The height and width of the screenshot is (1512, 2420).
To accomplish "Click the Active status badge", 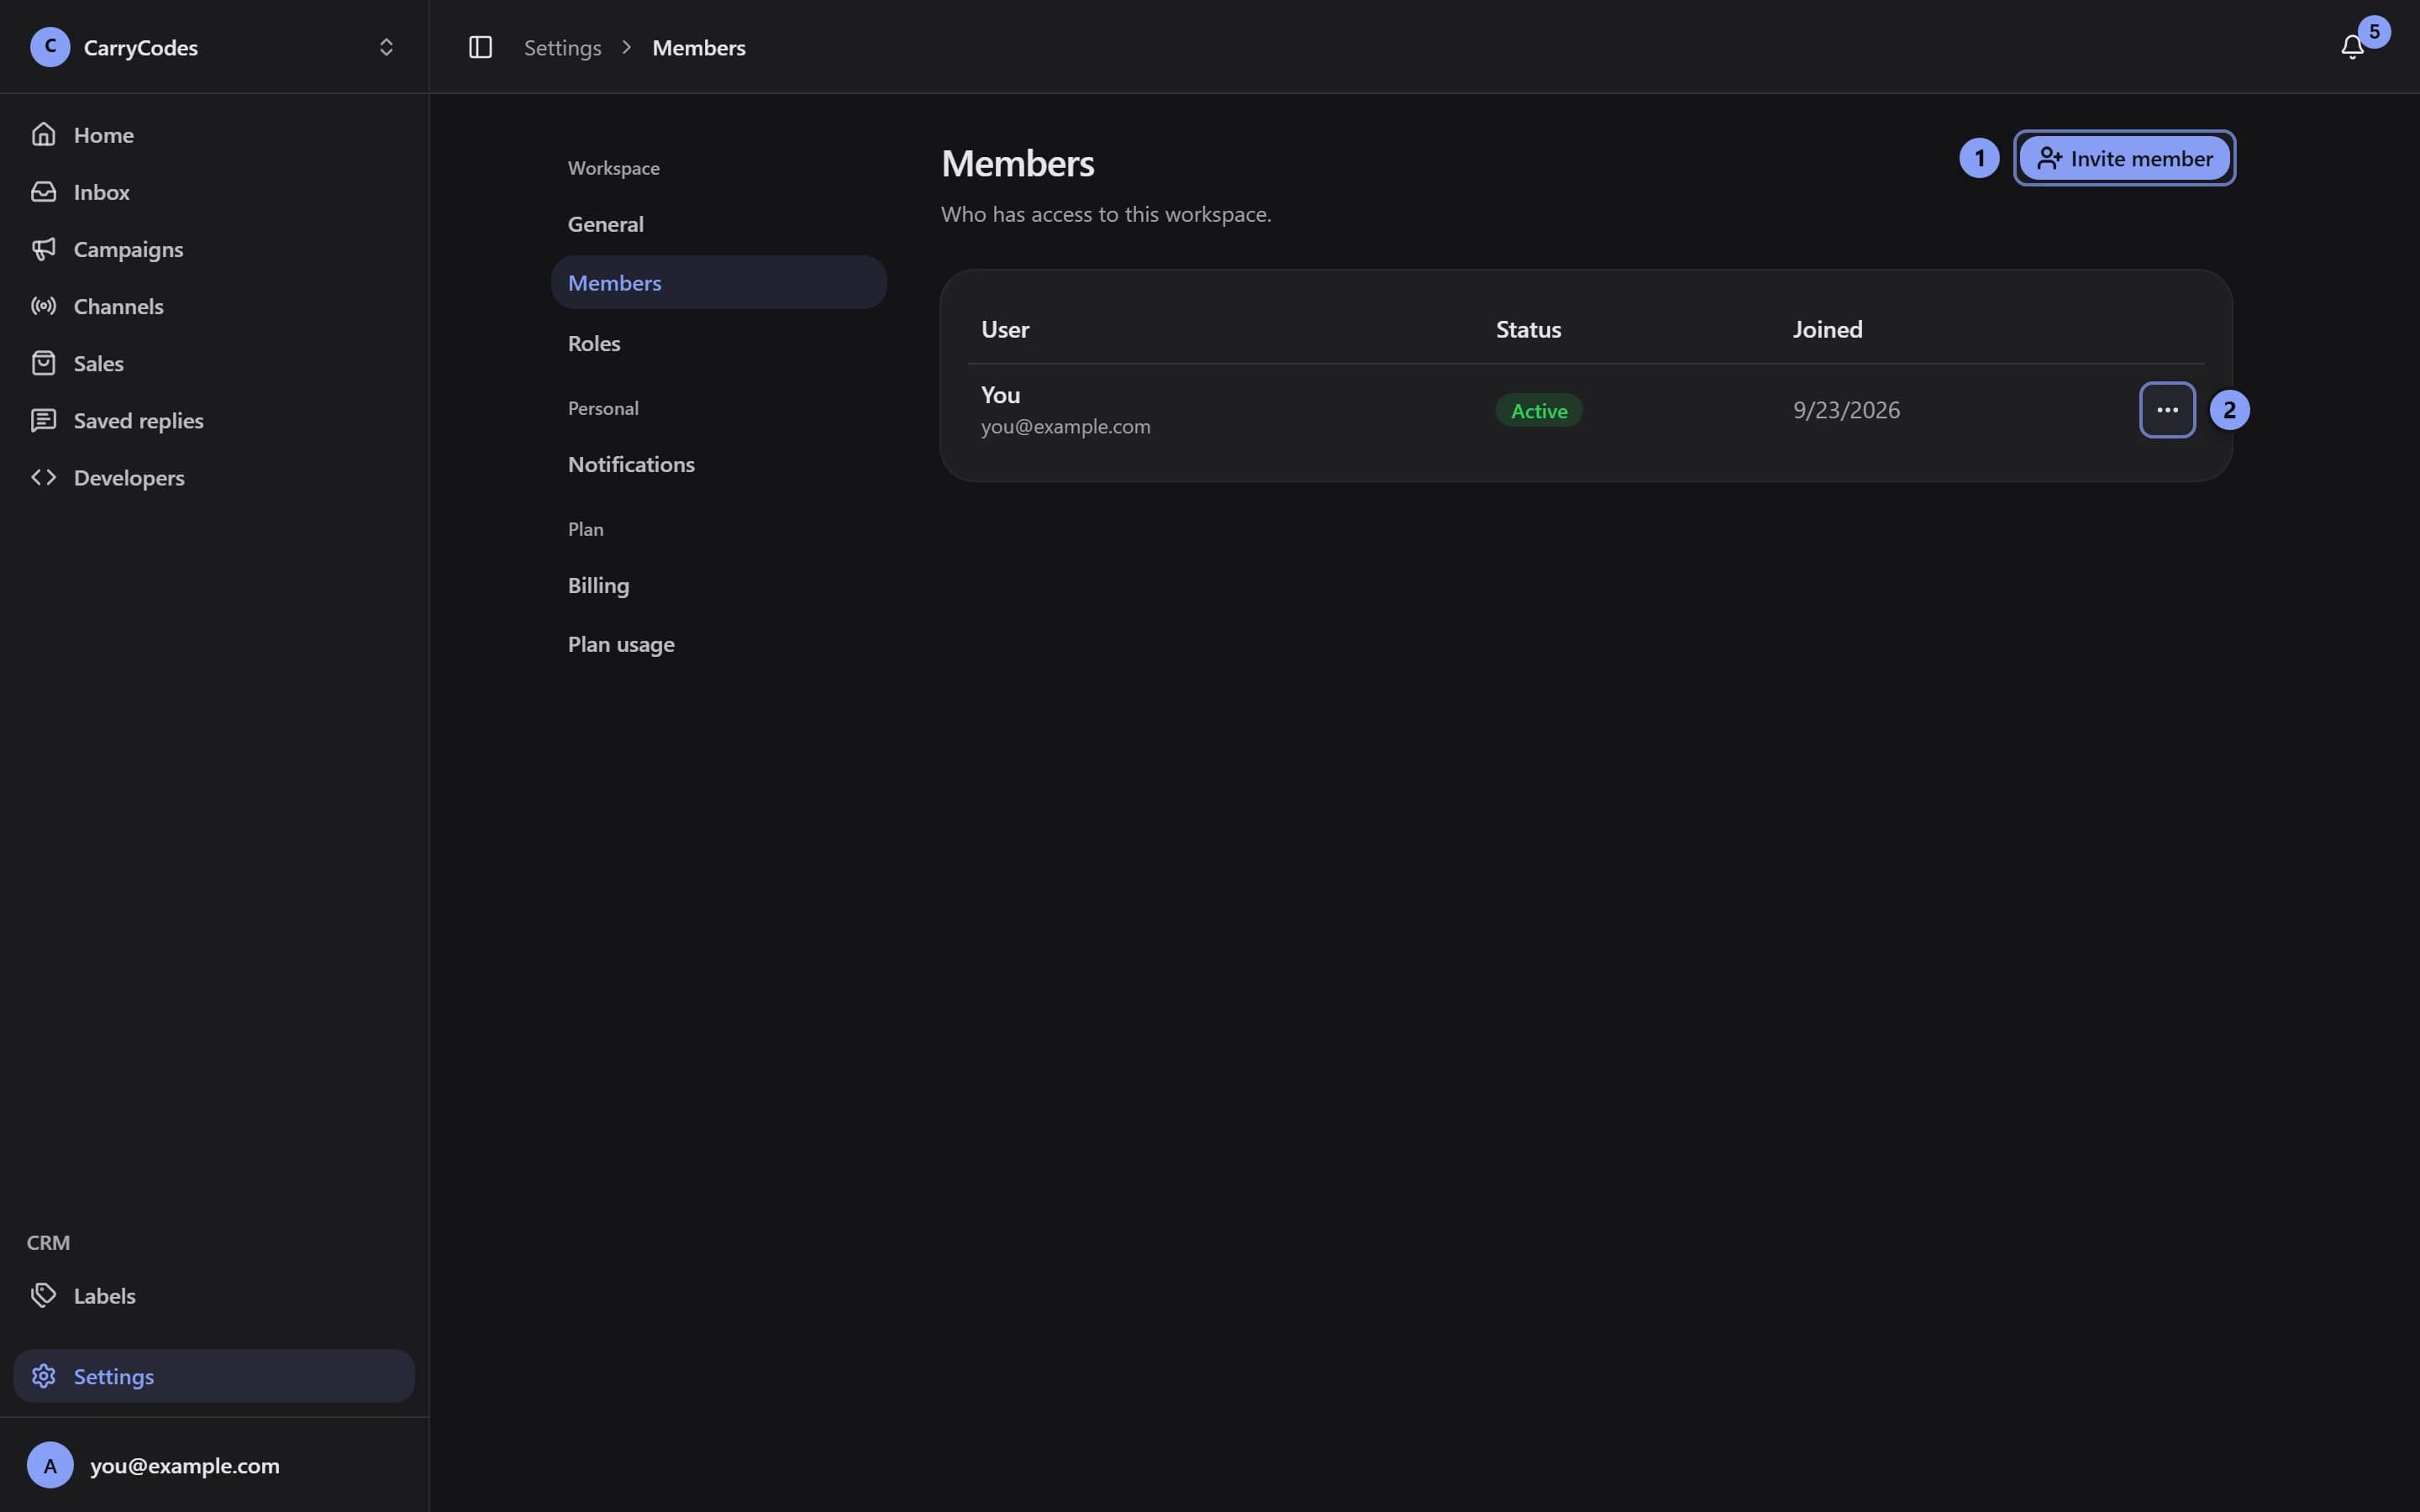I will (1538, 410).
